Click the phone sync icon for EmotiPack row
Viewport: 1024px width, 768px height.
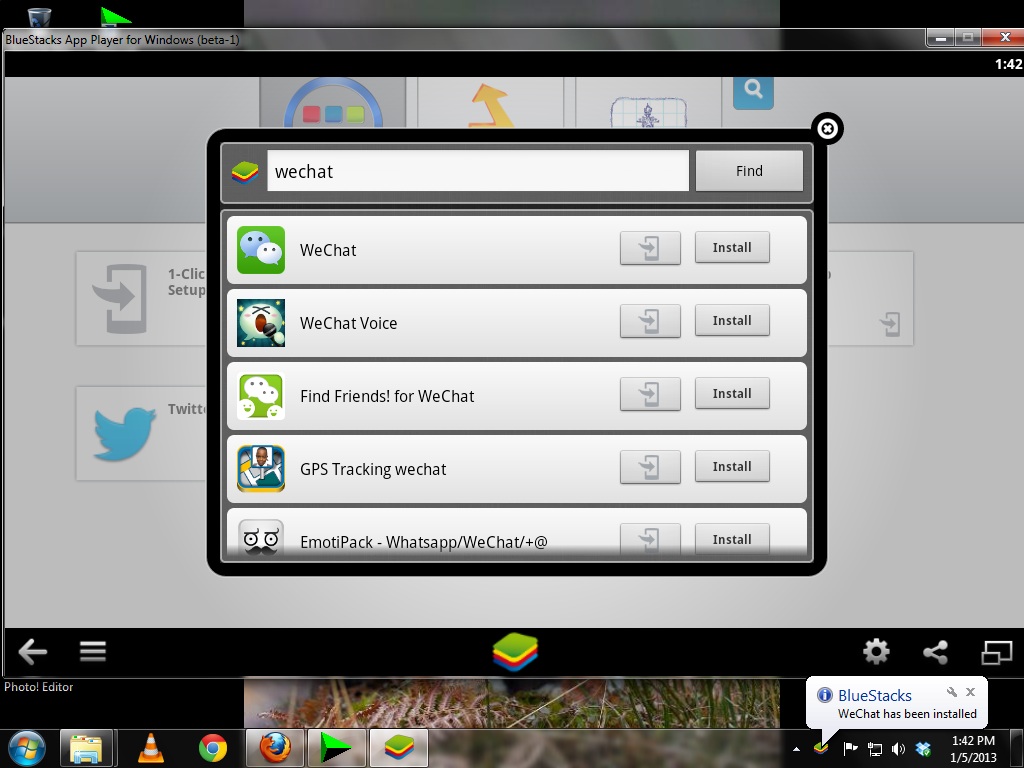(x=650, y=539)
